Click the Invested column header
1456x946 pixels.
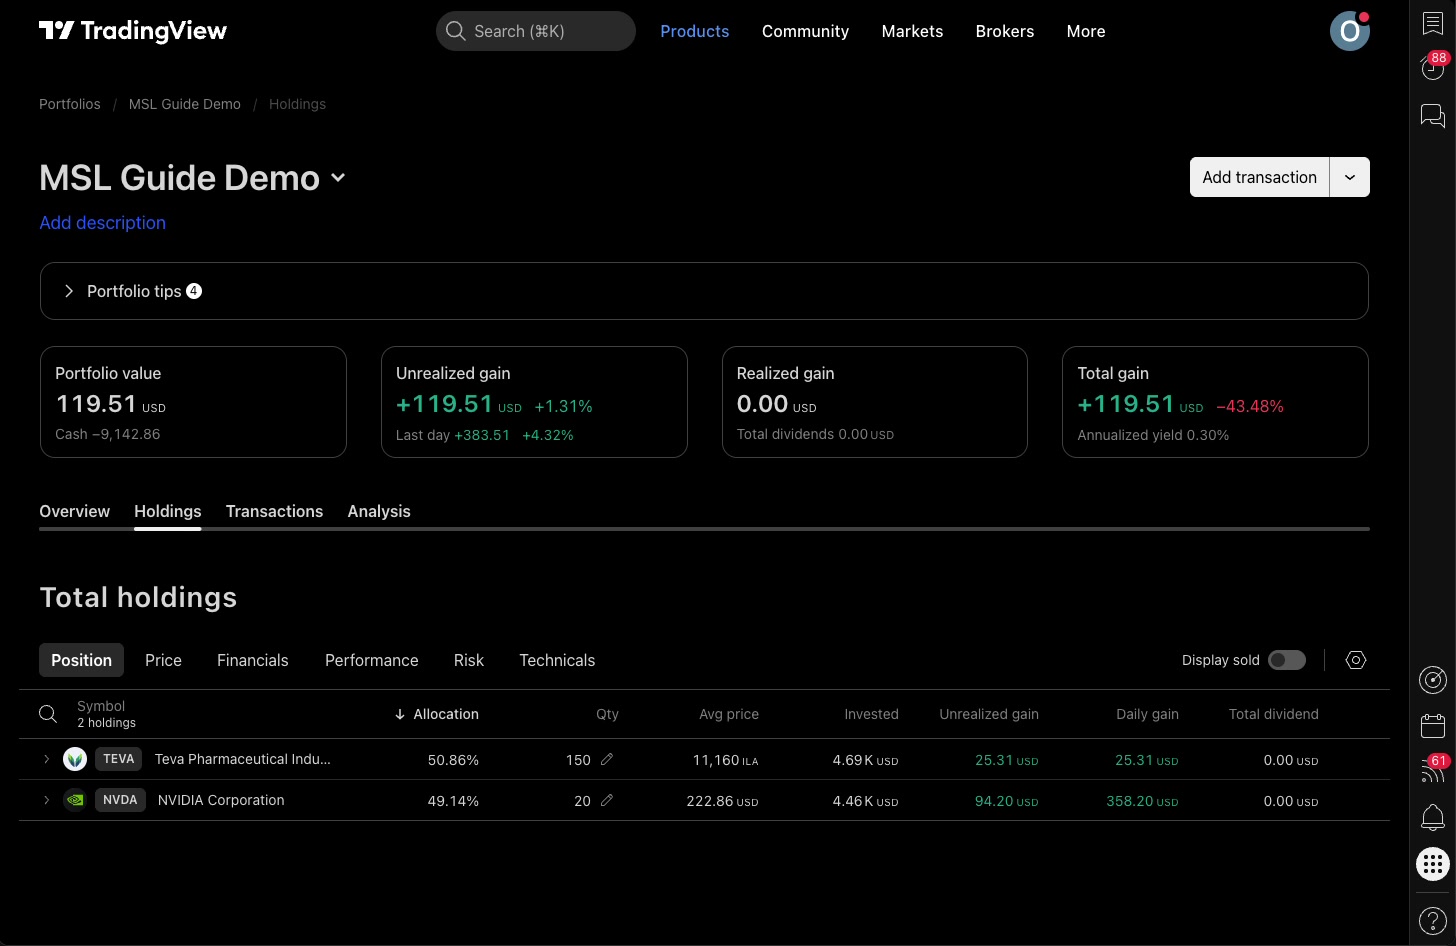[871, 714]
